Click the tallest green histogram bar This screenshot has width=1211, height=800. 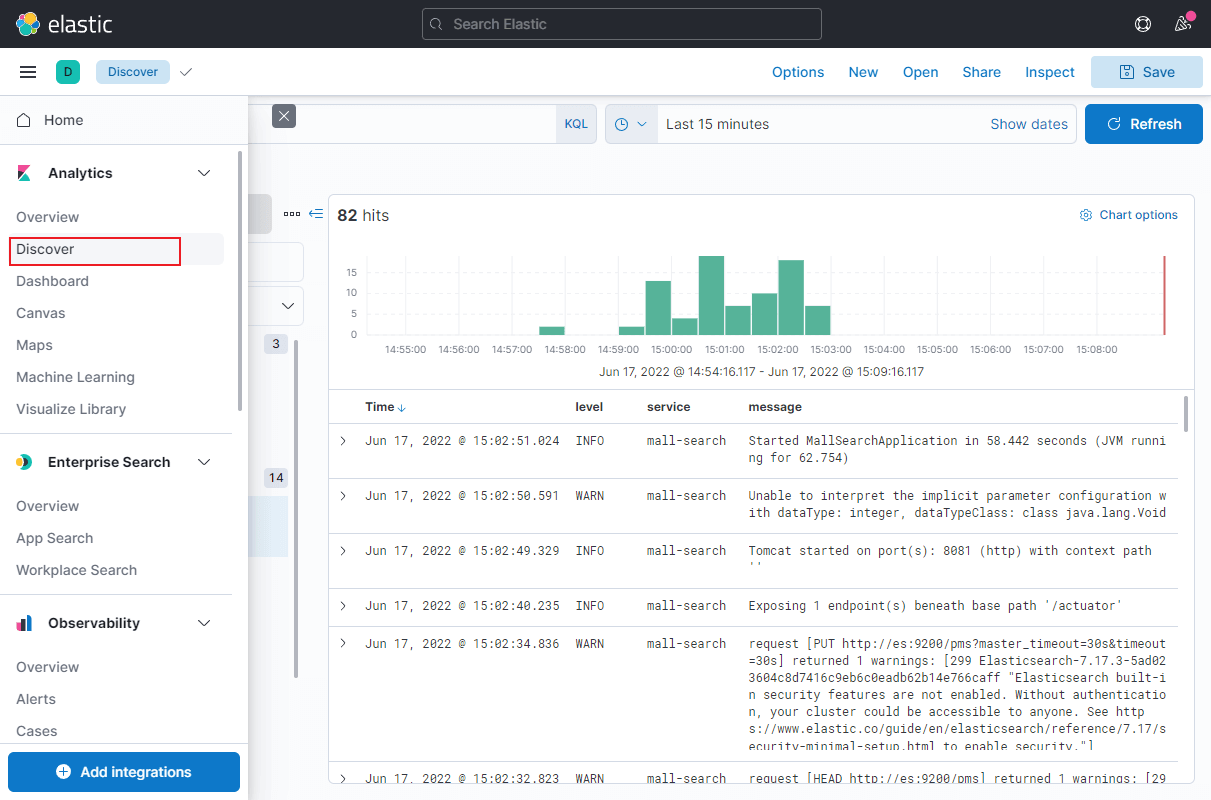[711, 295]
